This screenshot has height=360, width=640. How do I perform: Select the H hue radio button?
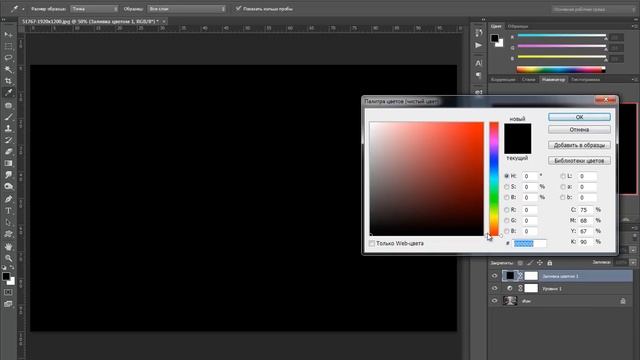(x=507, y=176)
